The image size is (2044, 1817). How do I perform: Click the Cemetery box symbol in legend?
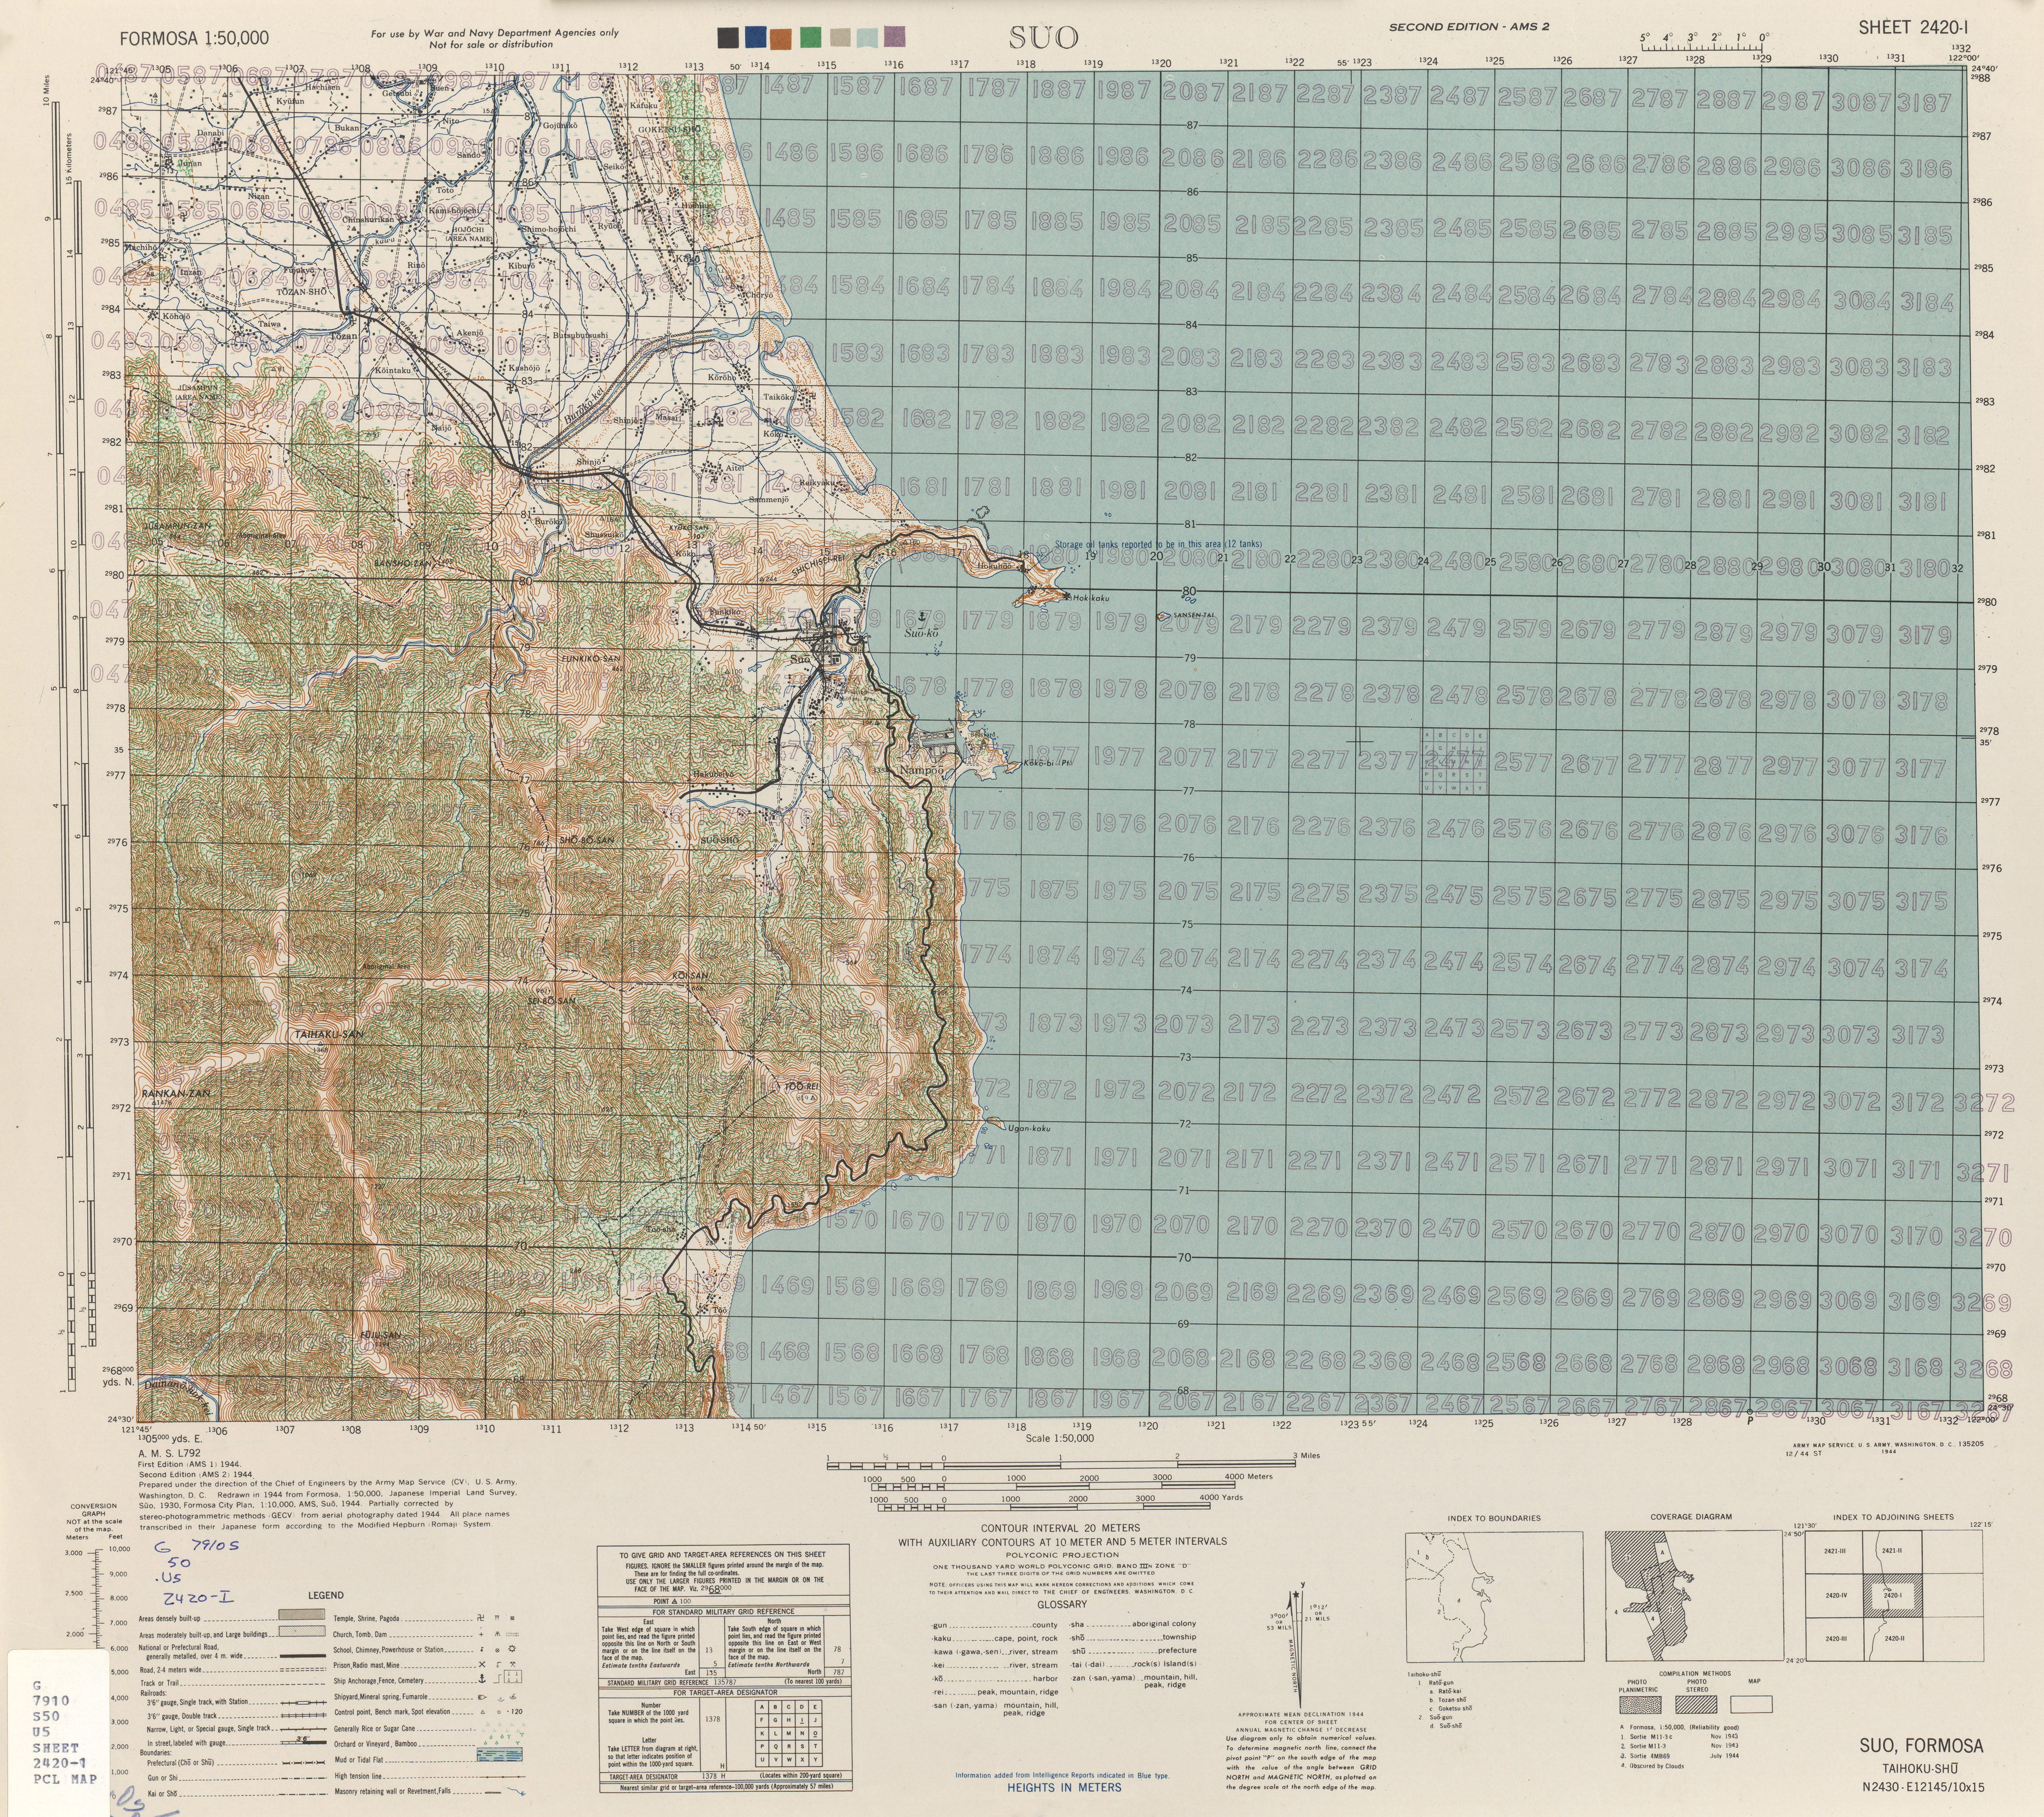(x=513, y=1677)
